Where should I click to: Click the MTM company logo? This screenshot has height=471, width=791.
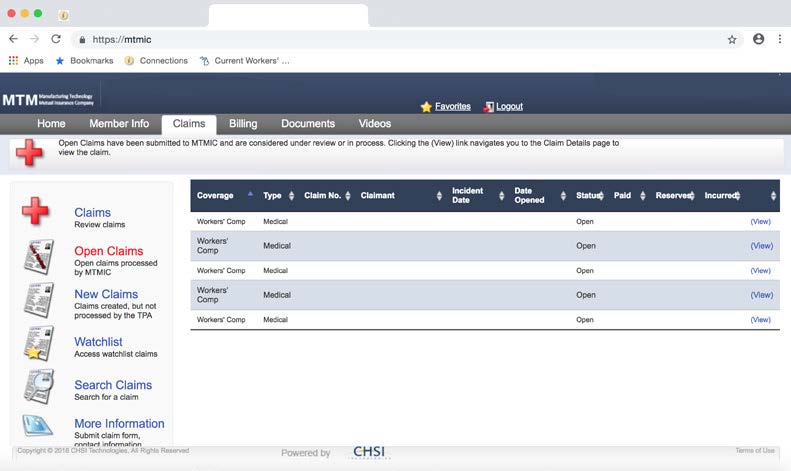click(x=48, y=99)
